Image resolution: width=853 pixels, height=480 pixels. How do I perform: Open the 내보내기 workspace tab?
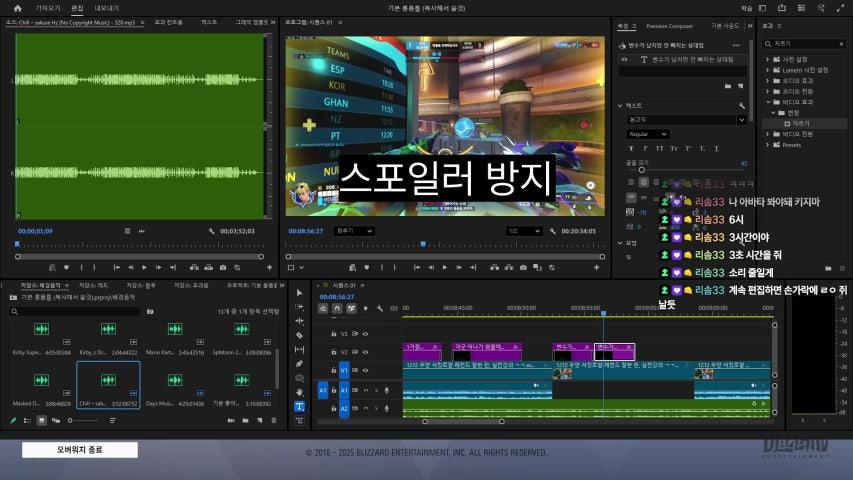click(x=105, y=8)
